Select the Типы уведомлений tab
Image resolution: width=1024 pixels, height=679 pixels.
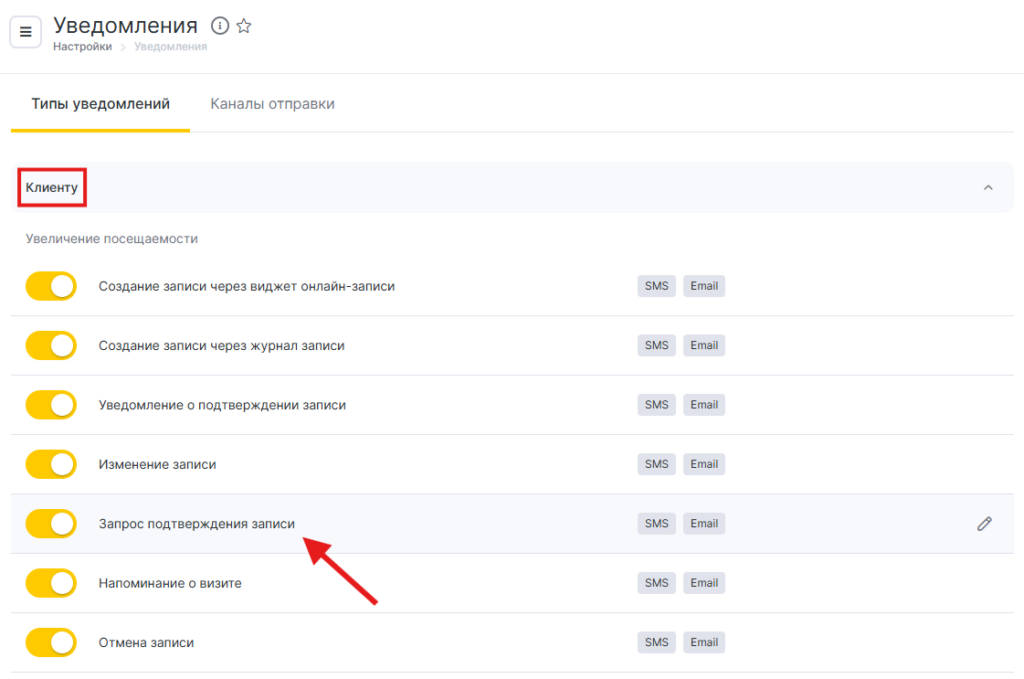pos(100,104)
